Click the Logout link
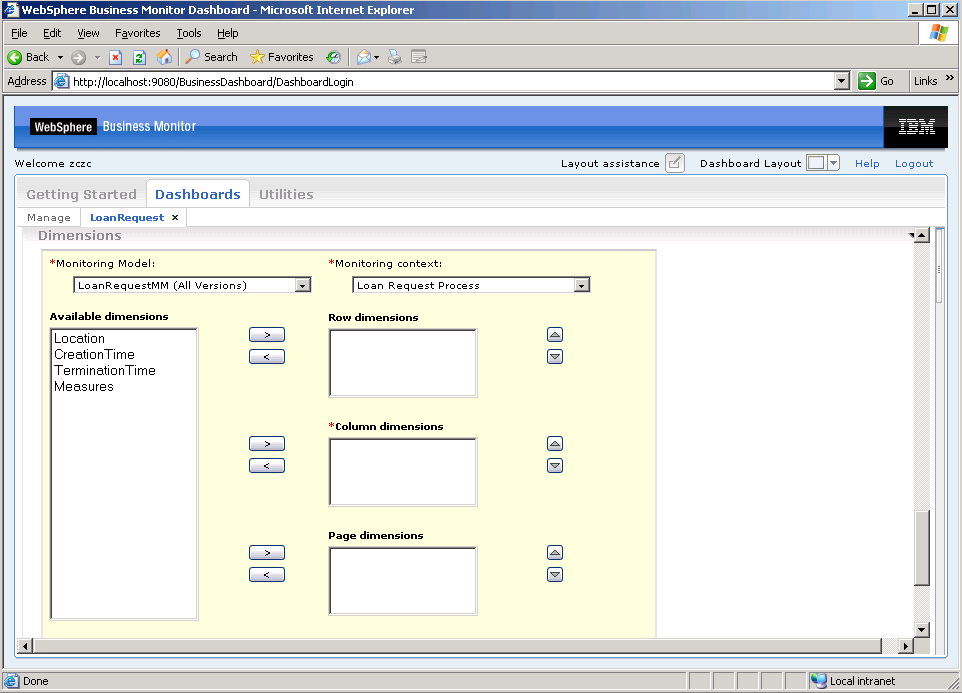The width and height of the screenshot is (962, 693). tap(914, 163)
